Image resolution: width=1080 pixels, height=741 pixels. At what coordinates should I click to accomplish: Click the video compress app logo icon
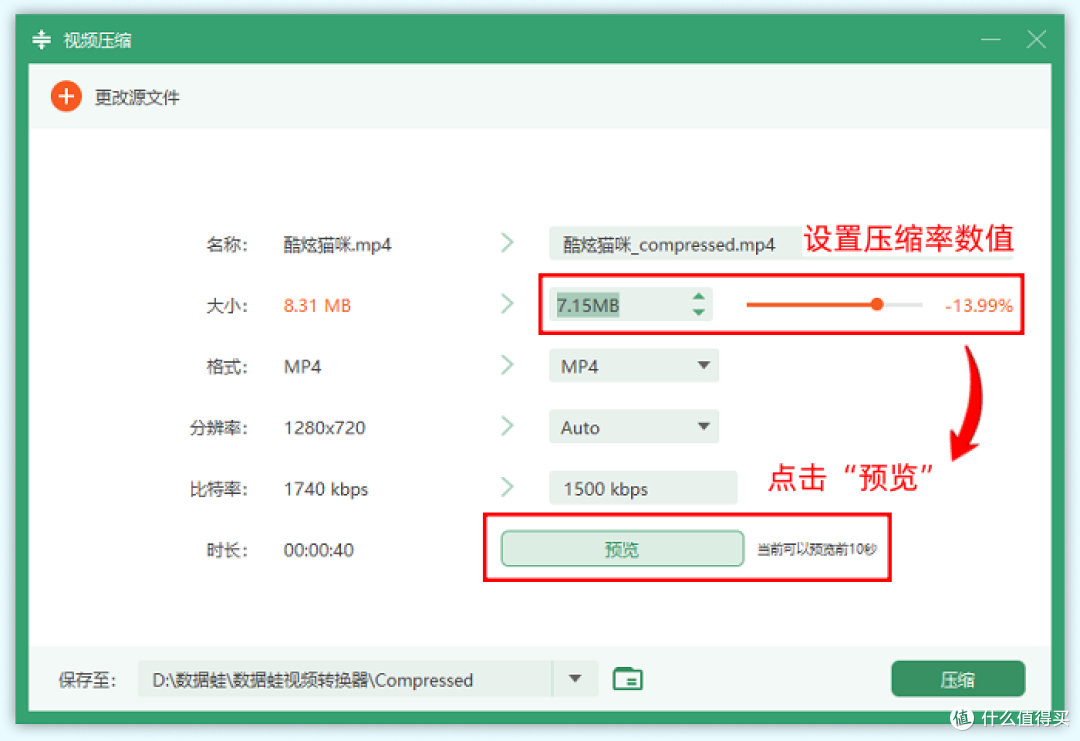tap(41, 39)
